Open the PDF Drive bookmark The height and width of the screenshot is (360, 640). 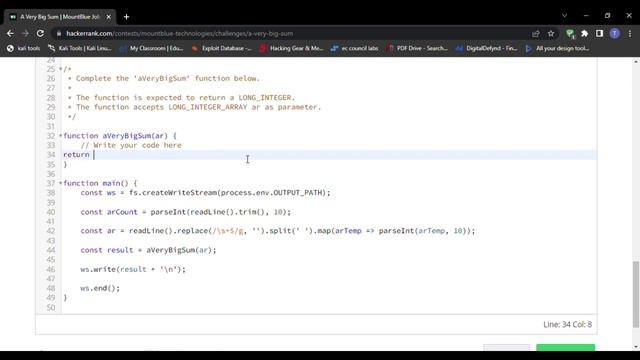pos(417,48)
